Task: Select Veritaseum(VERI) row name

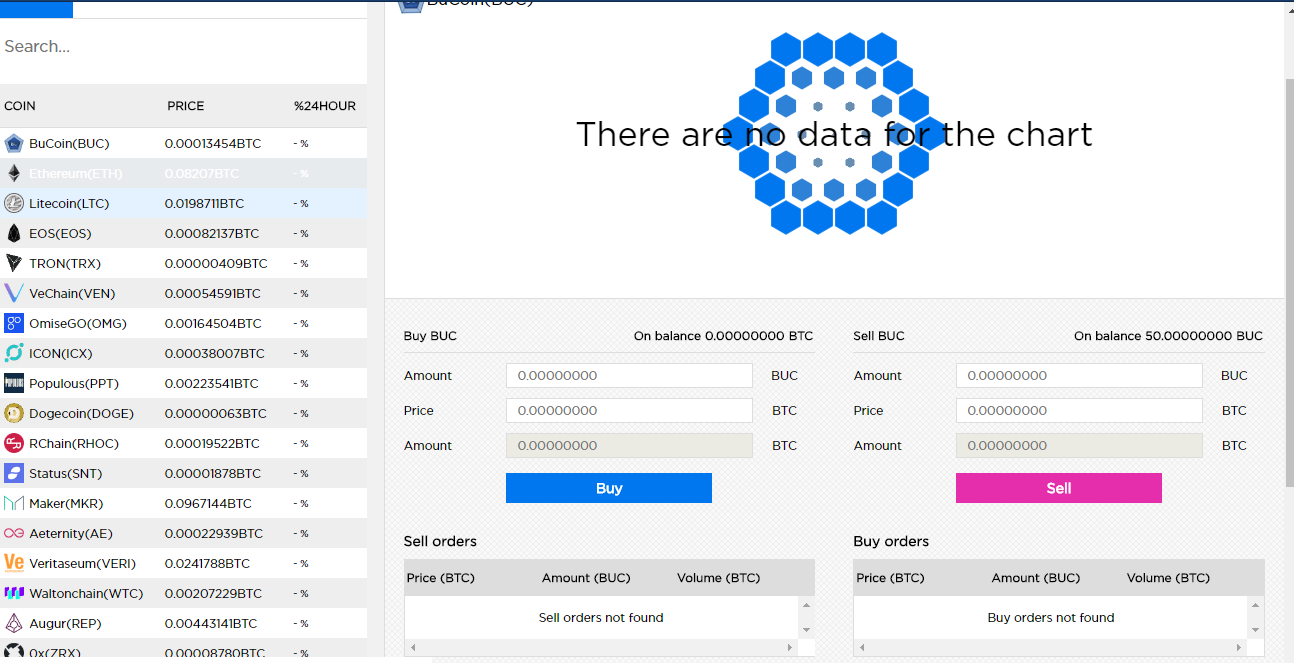Action: (x=82, y=564)
